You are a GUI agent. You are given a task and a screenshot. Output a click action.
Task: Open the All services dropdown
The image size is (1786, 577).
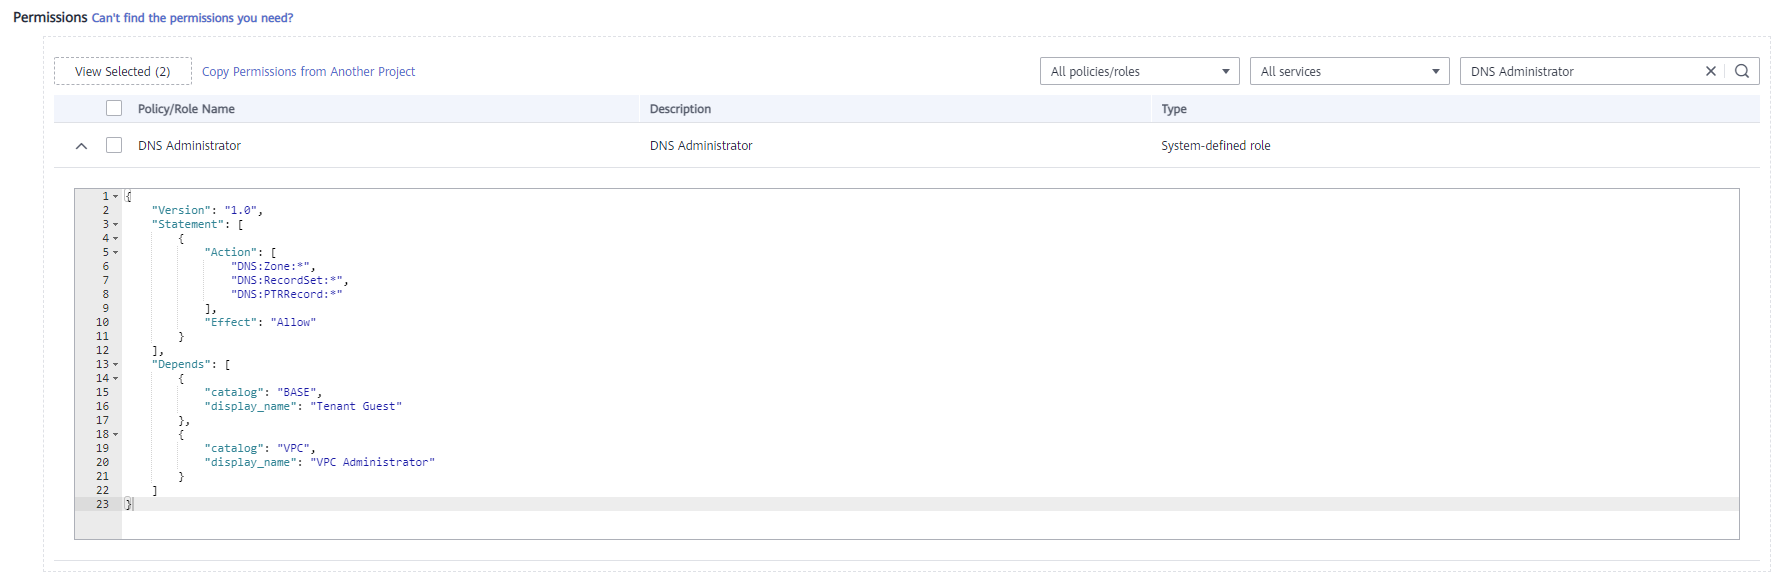(x=1349, y=71)
